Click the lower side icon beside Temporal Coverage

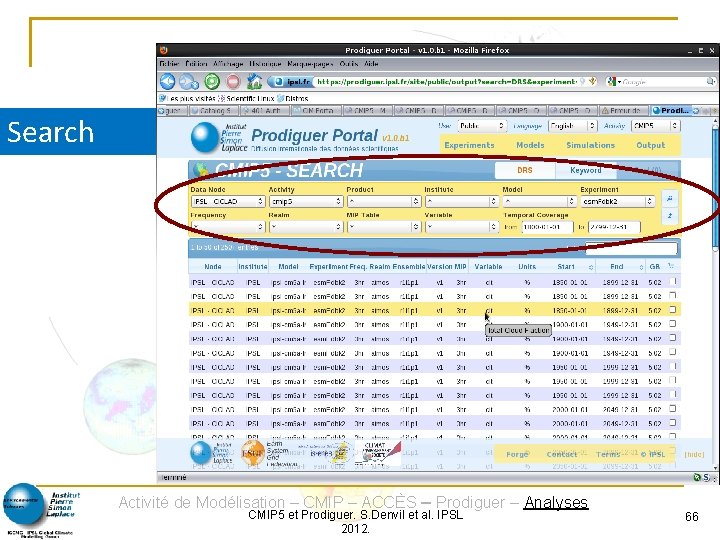(669, 215)
